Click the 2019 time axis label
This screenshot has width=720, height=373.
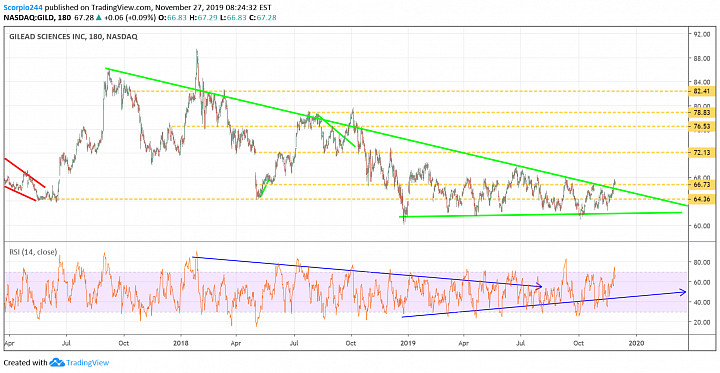[407, 342]
